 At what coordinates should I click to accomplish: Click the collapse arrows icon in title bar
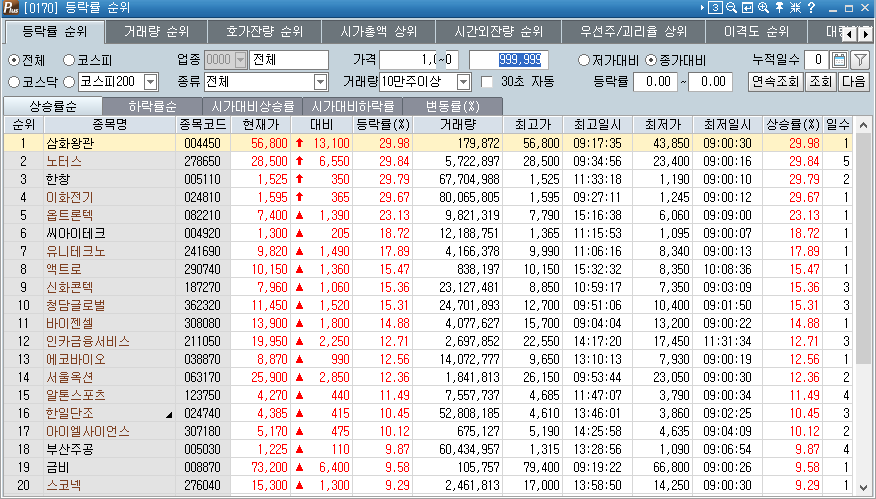click(796, 8)
